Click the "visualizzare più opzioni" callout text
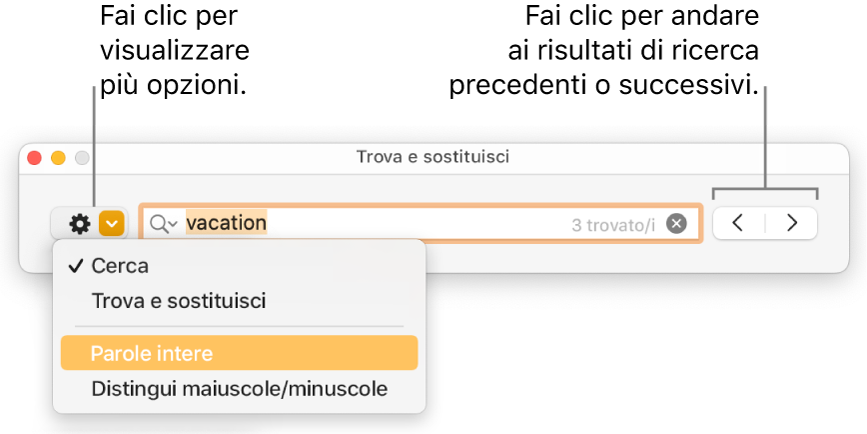This screenshot has height=434, width=867. tap(173, 51)
